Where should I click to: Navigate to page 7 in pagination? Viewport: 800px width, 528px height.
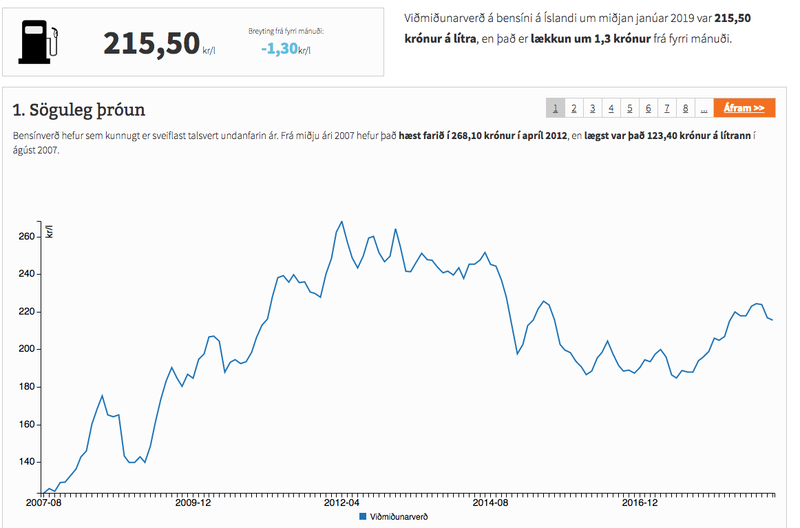coord(667,108)
